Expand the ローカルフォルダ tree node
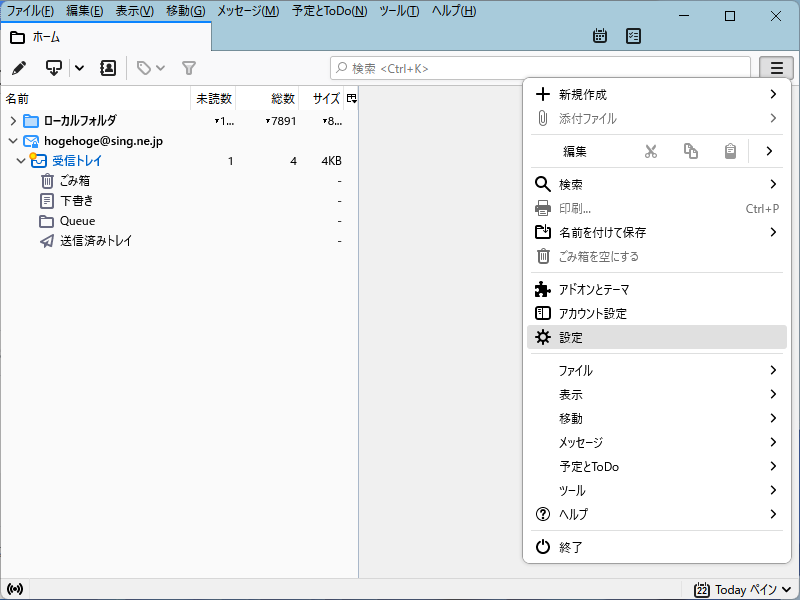The image size is (800, 600). pyautogui.click(x=13, y=121)
